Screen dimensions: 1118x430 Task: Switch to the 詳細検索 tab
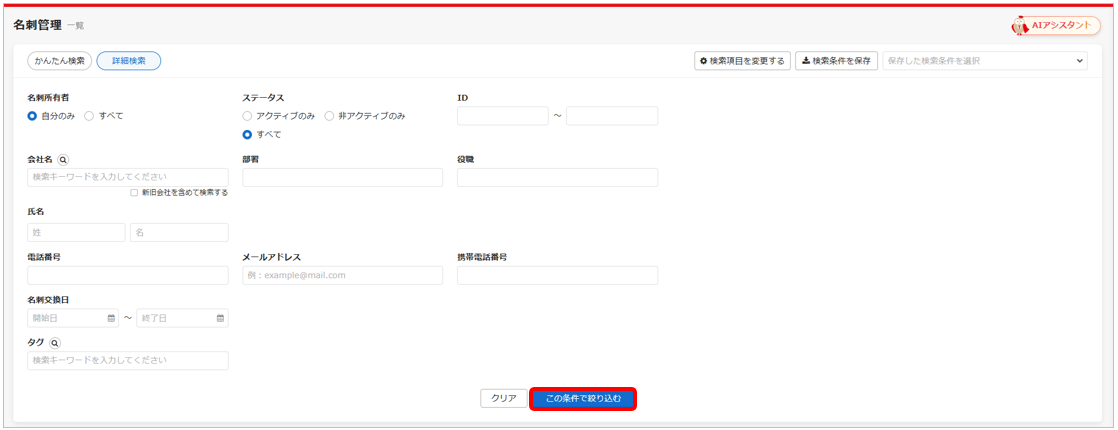point(128,61)
